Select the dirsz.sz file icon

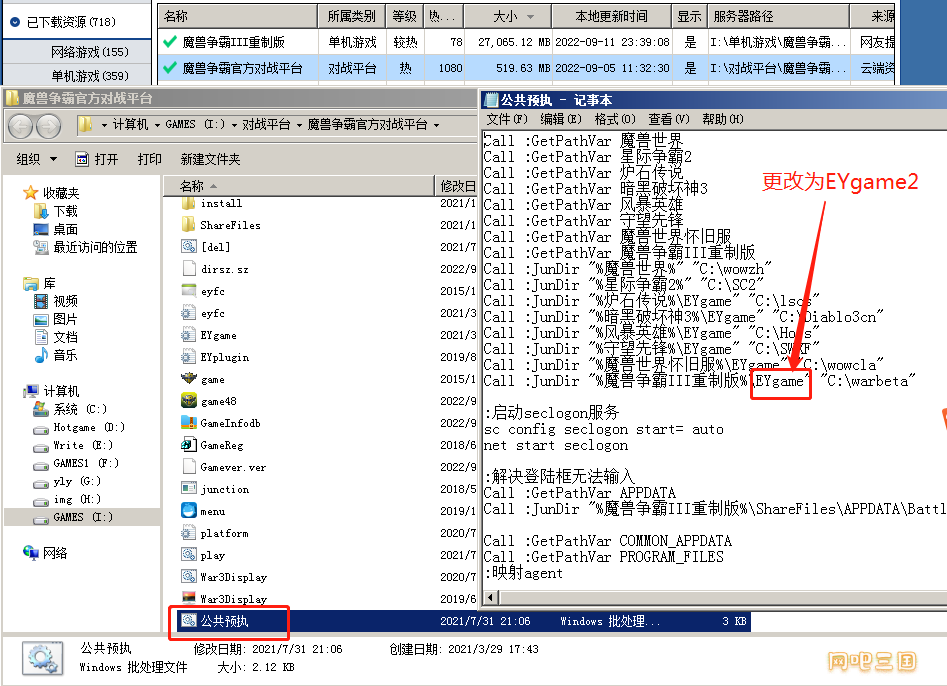click(x=188, y=269)
